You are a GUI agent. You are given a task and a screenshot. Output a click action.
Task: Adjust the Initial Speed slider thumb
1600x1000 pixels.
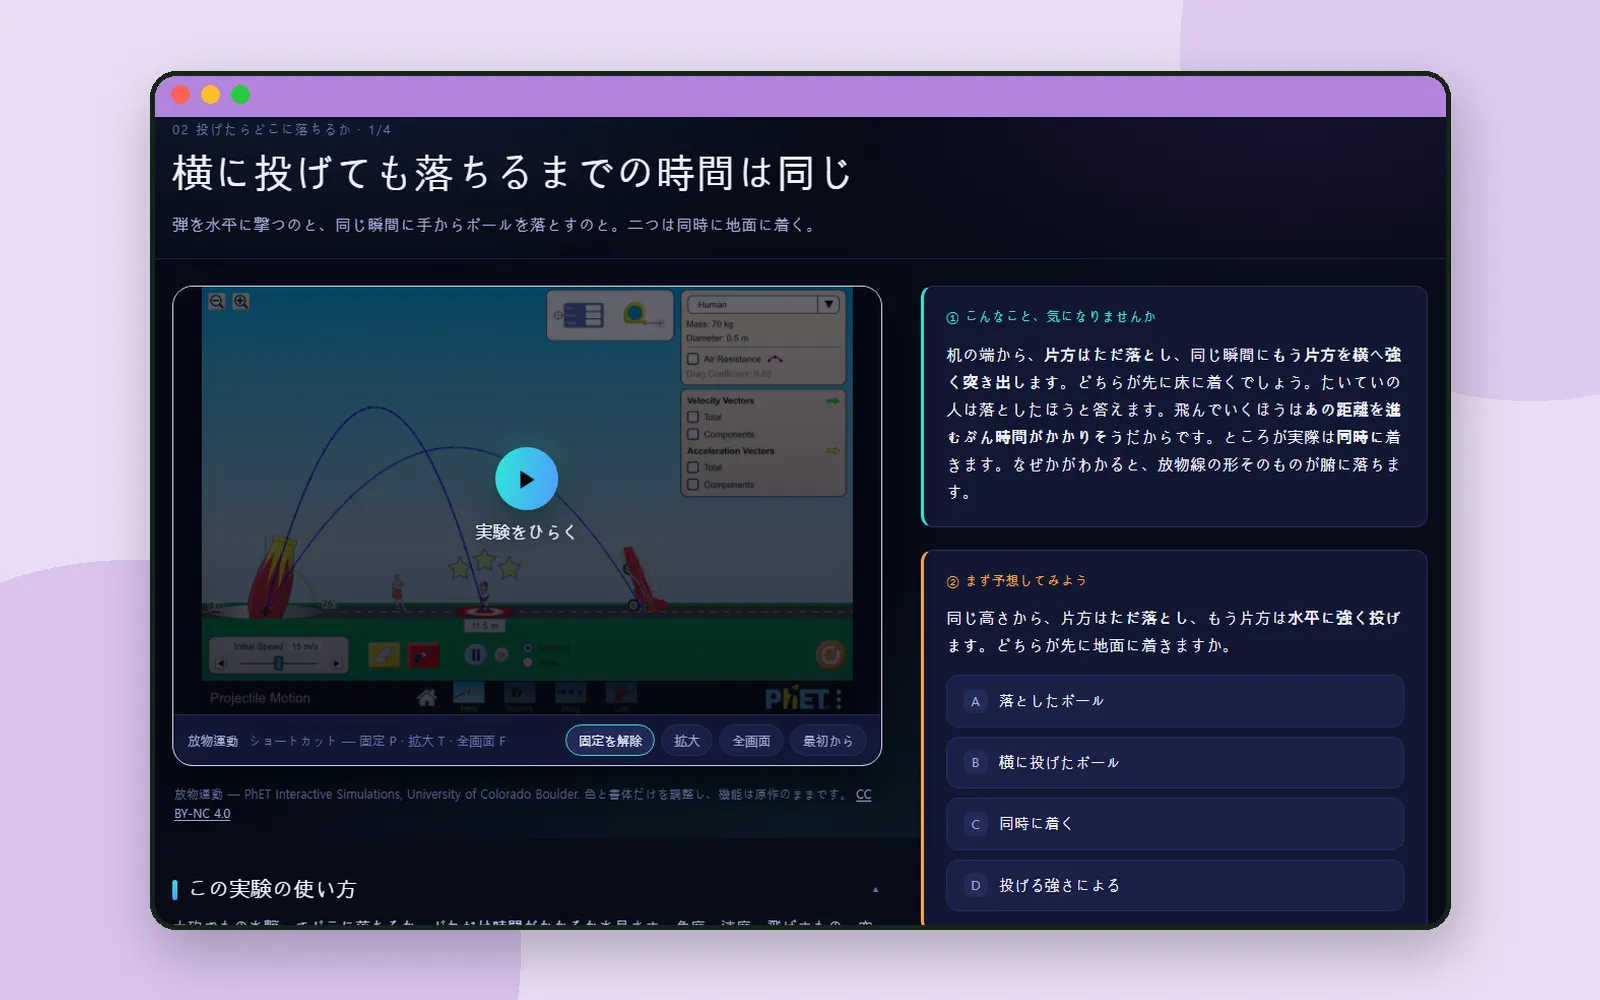(x=279, y=663)
